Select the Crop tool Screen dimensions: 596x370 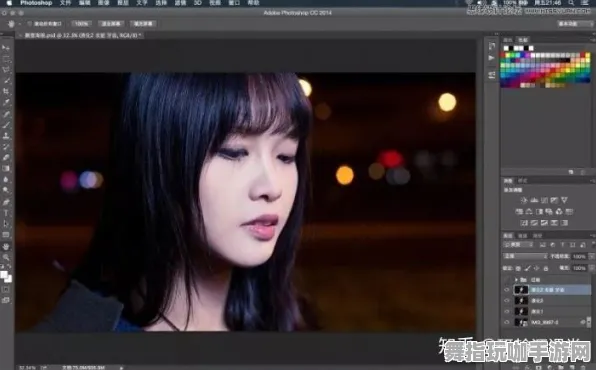[6, 92]
